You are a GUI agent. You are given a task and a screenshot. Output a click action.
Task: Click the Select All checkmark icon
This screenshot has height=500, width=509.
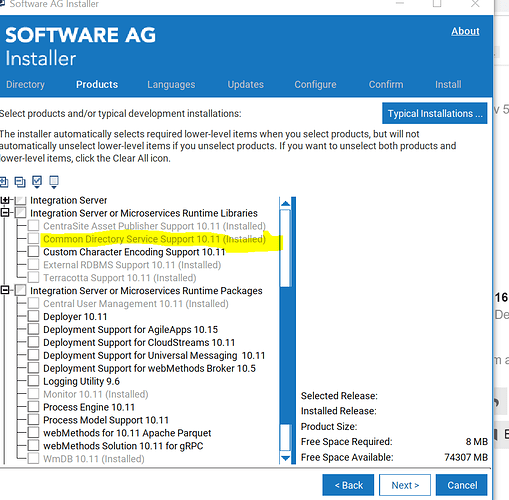tap(37, 182)
